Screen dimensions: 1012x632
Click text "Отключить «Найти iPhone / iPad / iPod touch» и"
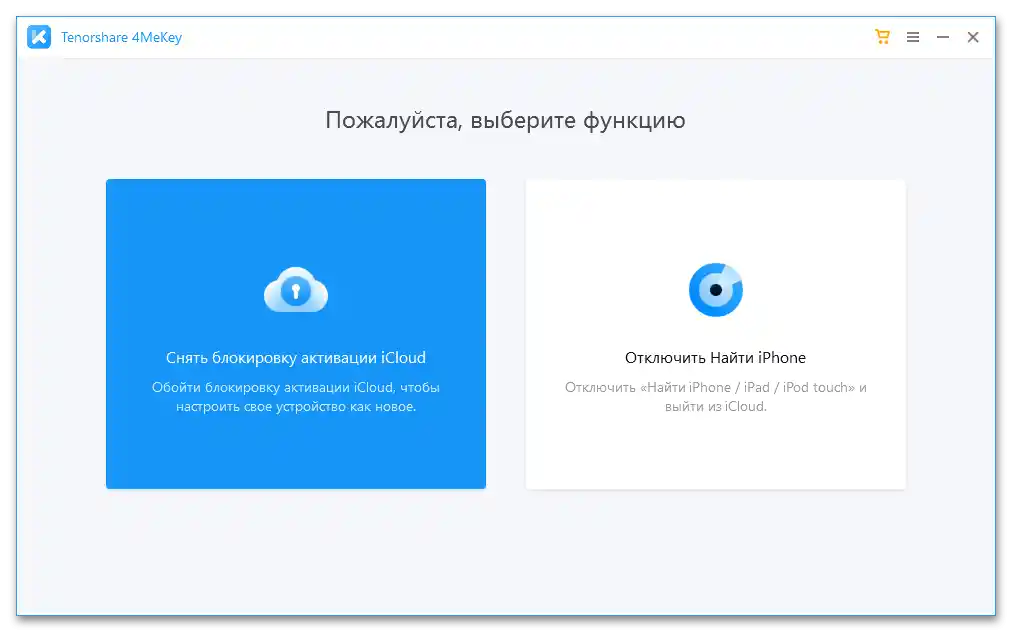(716, 387)
